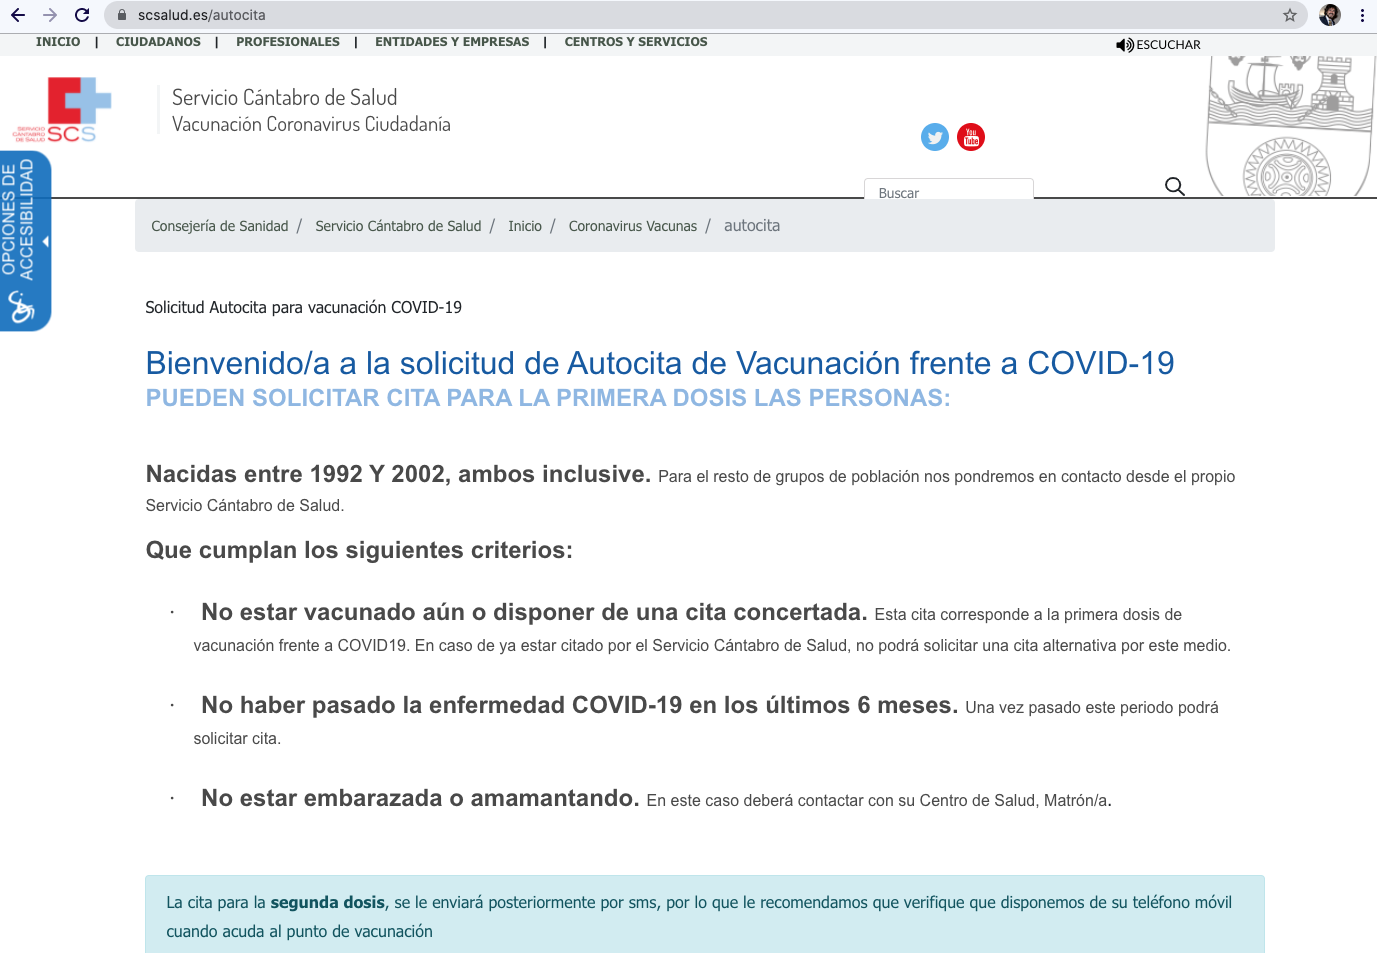Screen dimensions: 1377x953
Task: Open the browser profile avatar menu
Action: pos(1329,15)
